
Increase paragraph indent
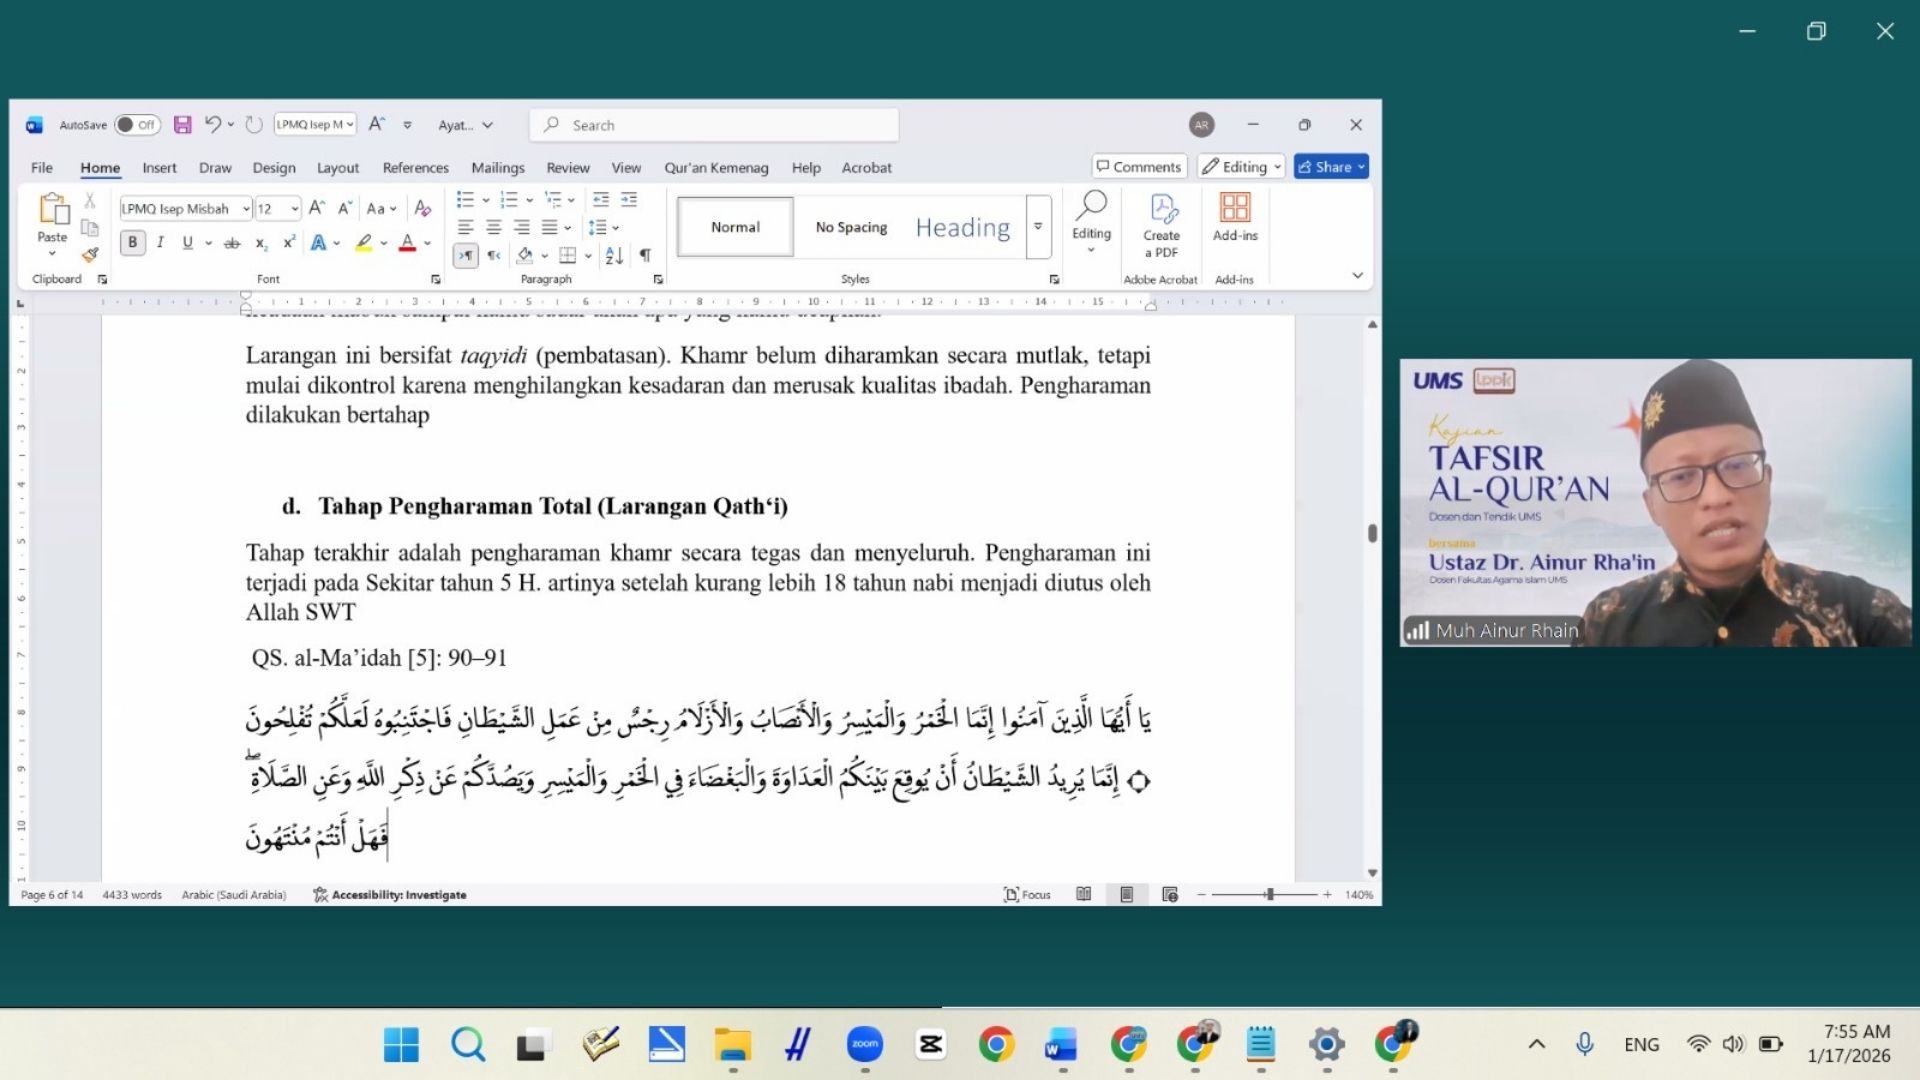(629, 200)
